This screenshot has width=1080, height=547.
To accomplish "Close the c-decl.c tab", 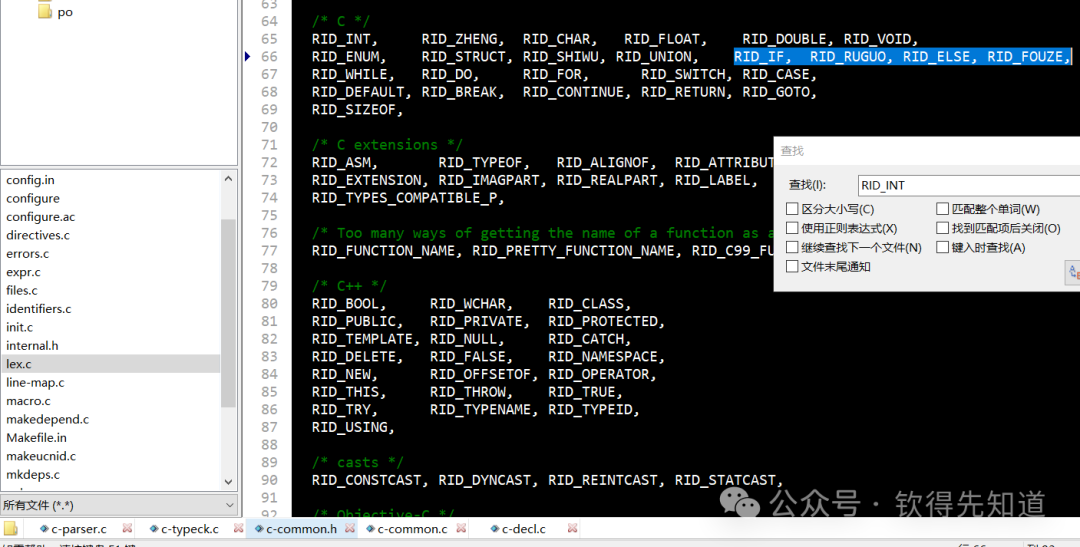I will [x=572, y=528].
